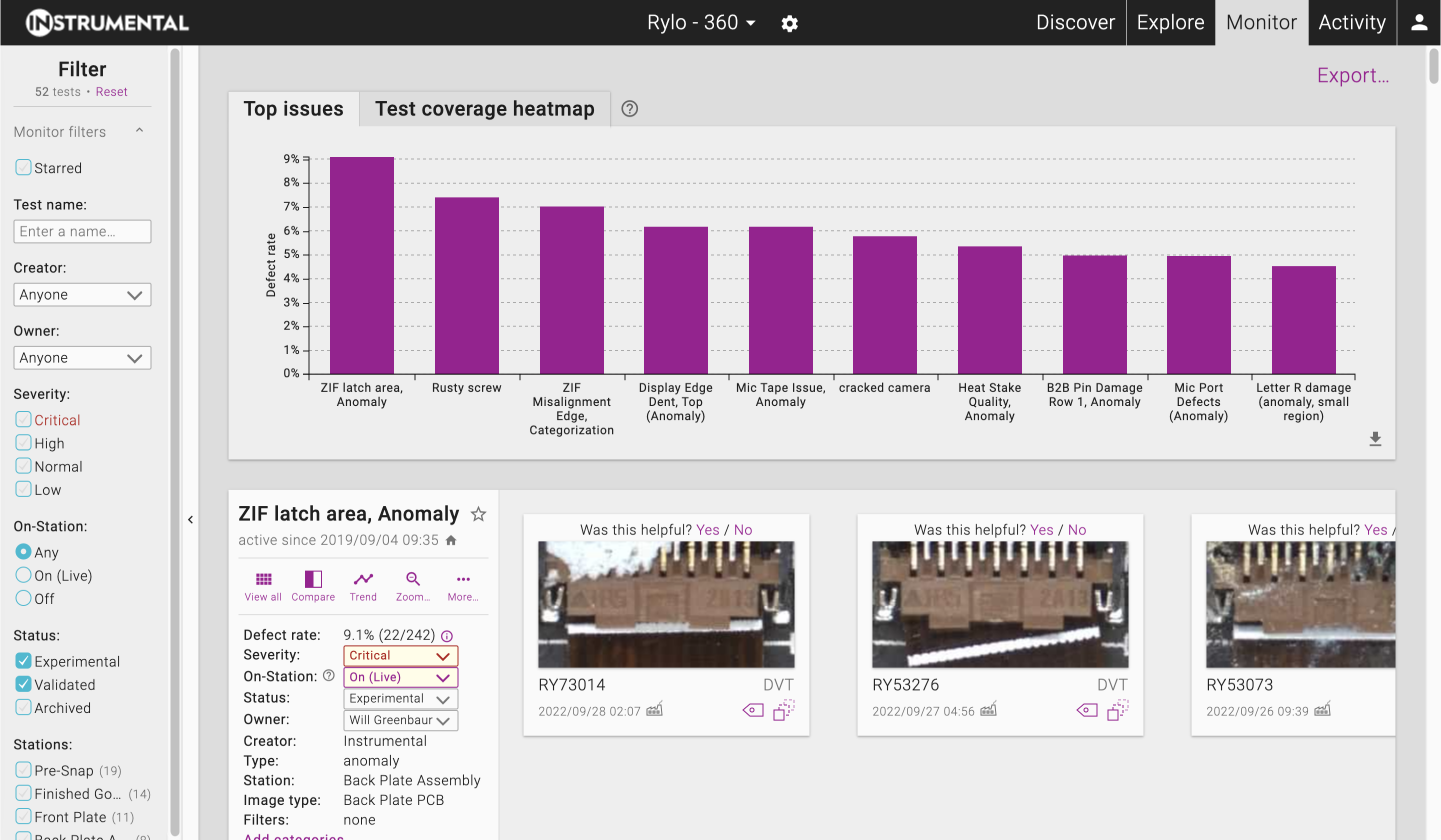The height and width of the screenshot is (840, 1441).
Task: Expand the Severity Critical dropdown
Action: pos(400,656)
